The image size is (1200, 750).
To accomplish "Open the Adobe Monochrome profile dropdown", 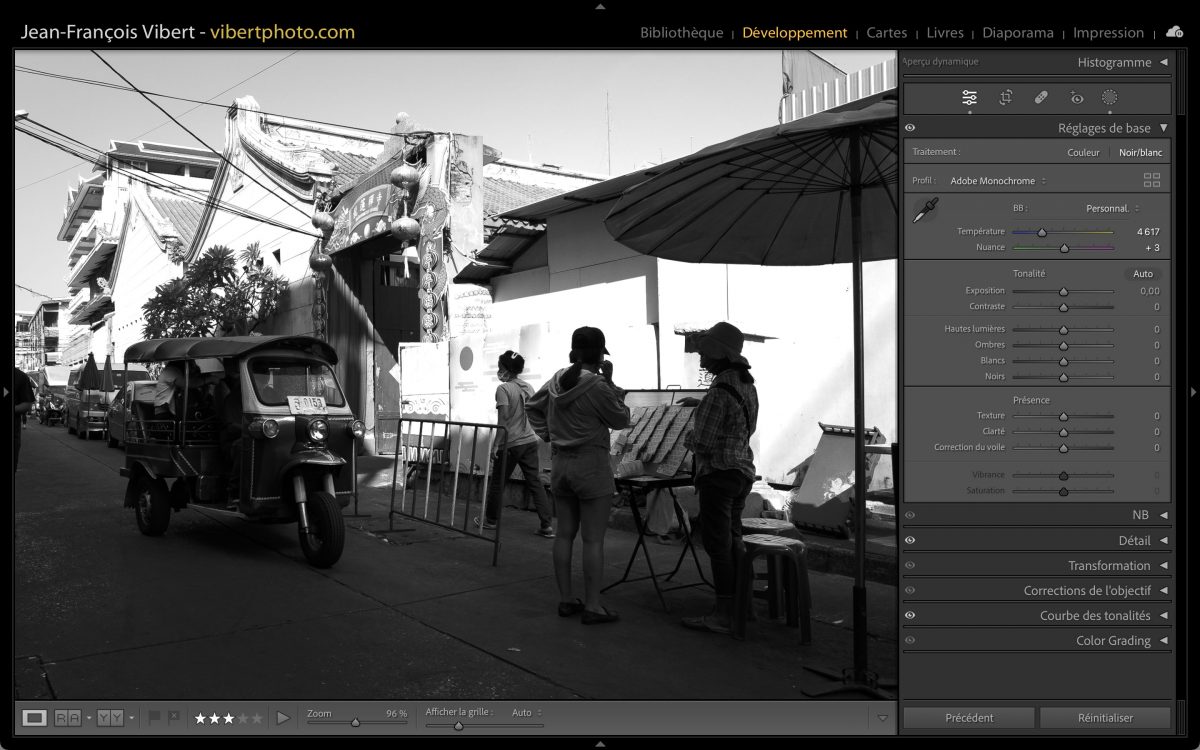I will tap(997, 181).
